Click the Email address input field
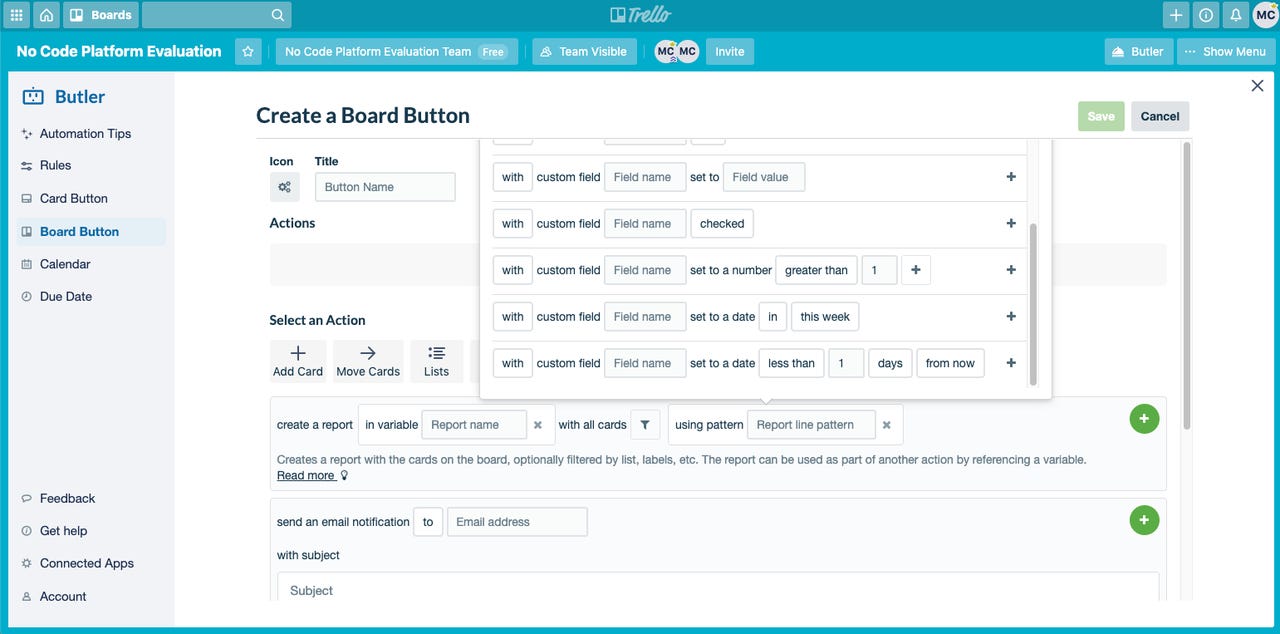The height and width of the screenshot is (634, 1280). click(517, 521)
